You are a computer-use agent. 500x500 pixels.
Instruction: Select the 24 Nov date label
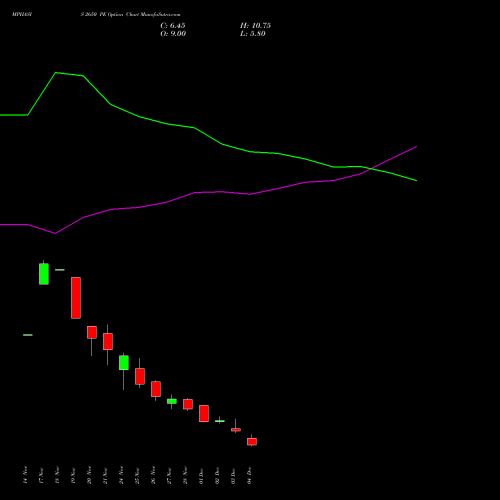tap(121, 475)
